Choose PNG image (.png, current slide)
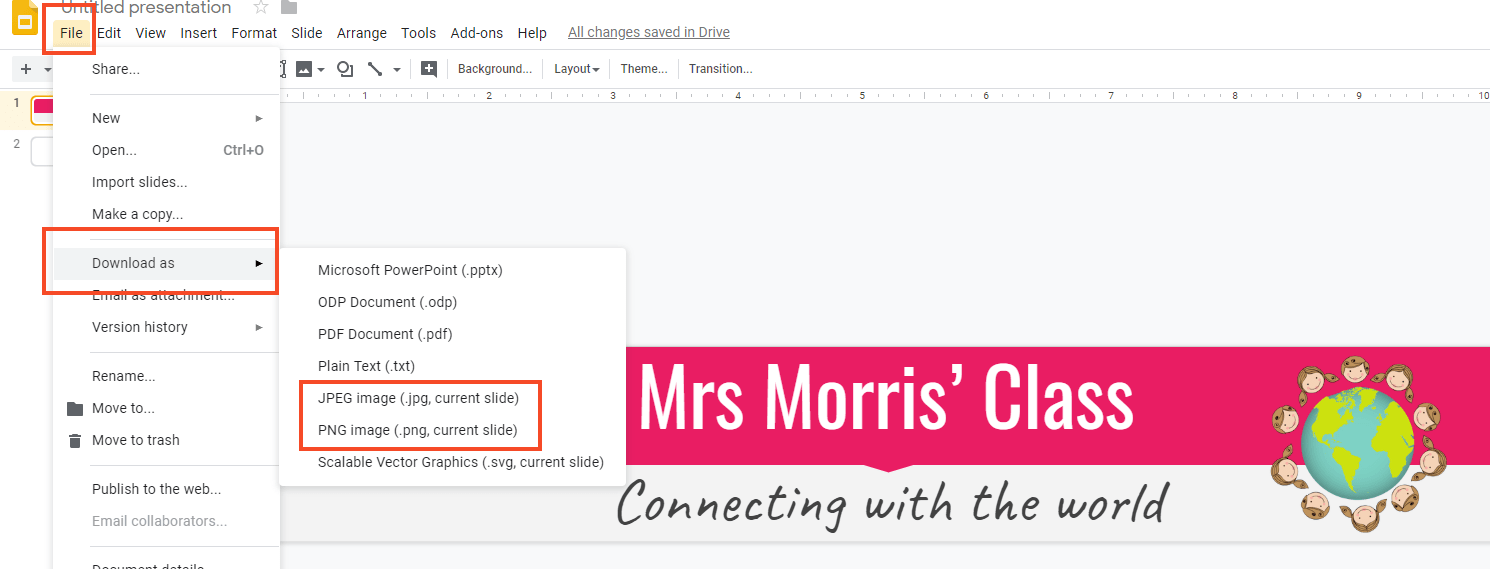This screenshot has height=569, width=1490. pyautogui.click(x=417, y=430)
